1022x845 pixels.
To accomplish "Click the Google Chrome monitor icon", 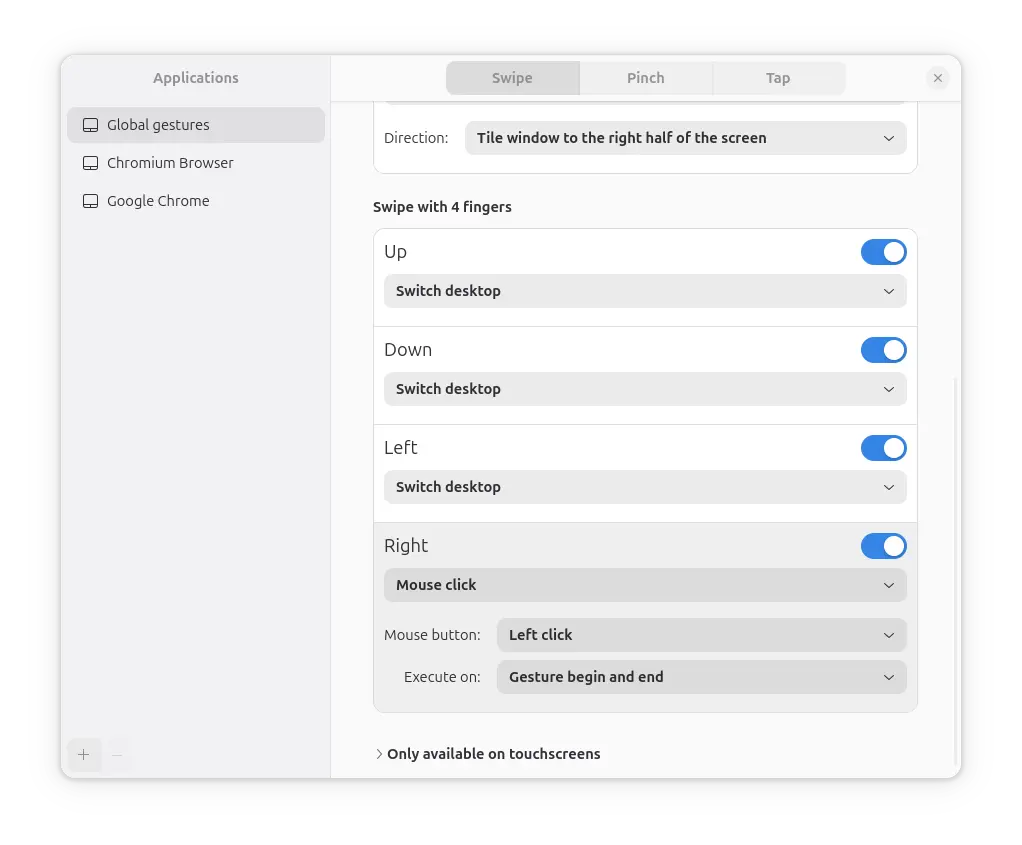I will pyautogui.click(x=91, y=201).
